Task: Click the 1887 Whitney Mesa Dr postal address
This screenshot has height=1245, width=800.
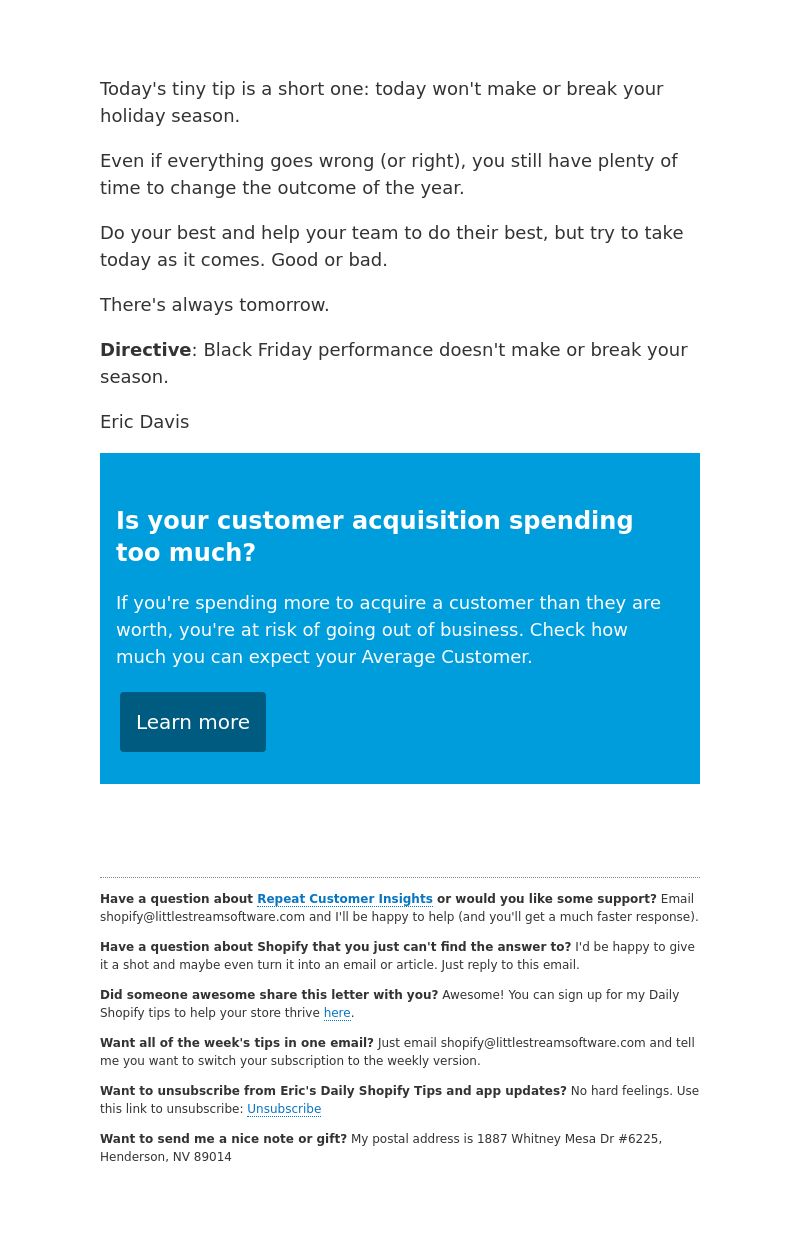Action: 381,1148
